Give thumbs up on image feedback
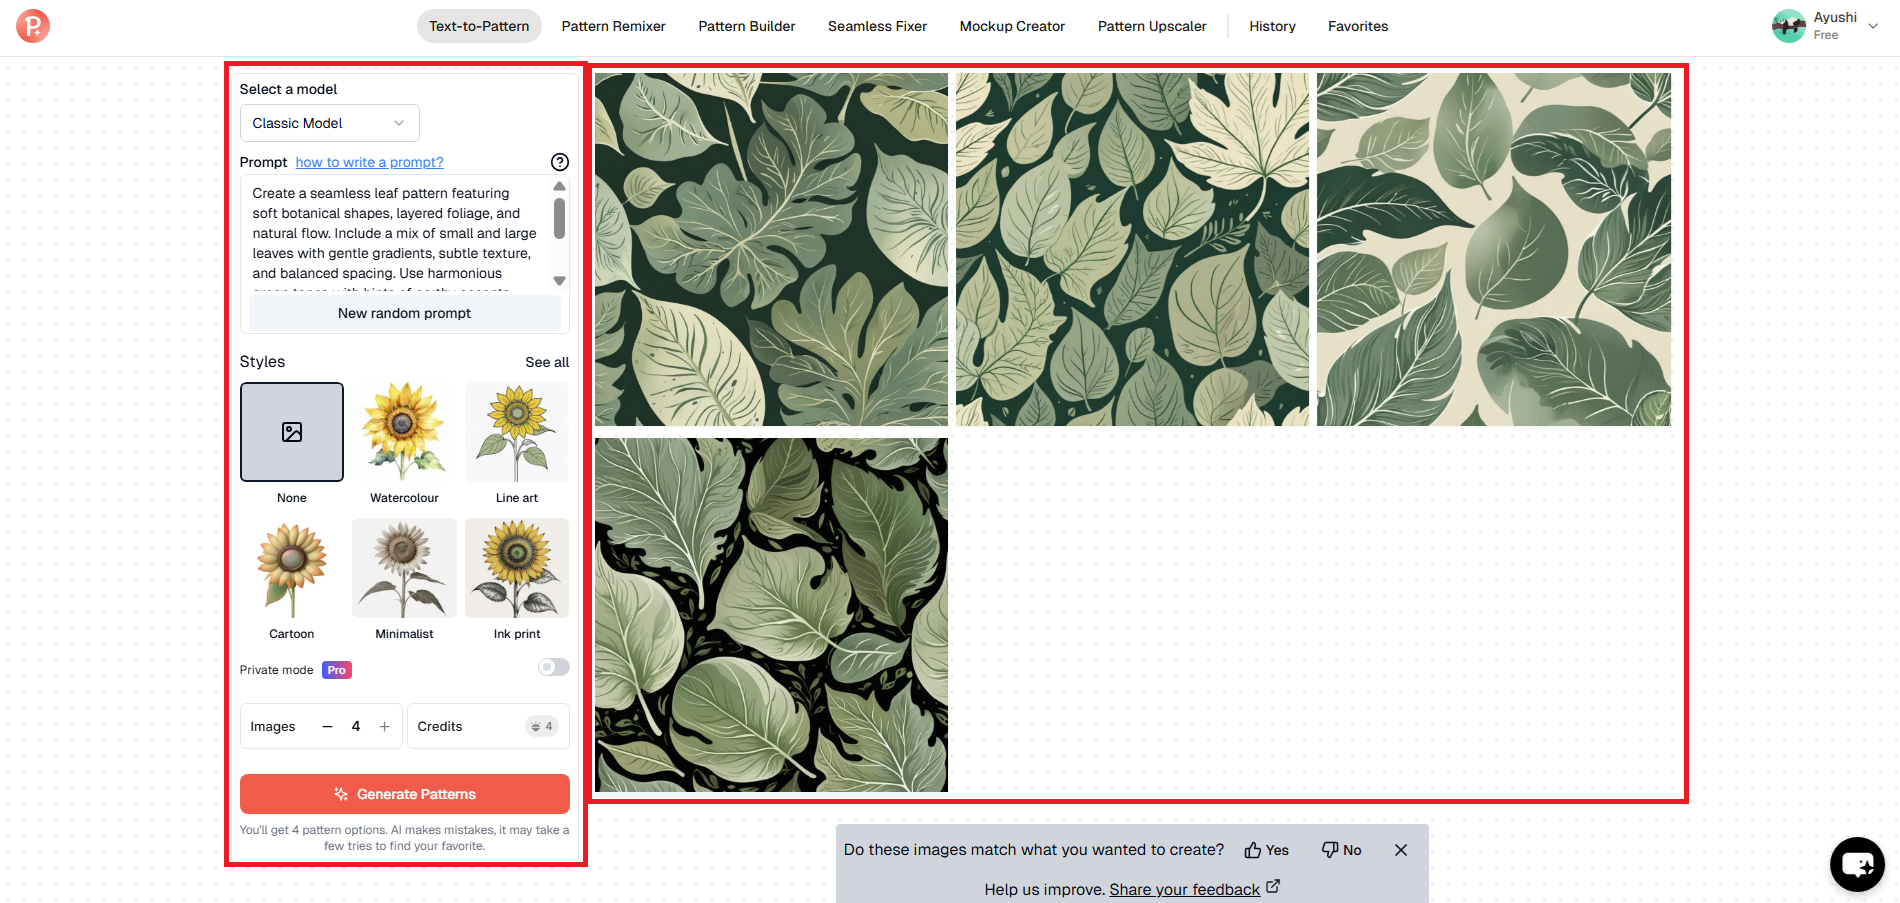 (x=1265, y=849)
